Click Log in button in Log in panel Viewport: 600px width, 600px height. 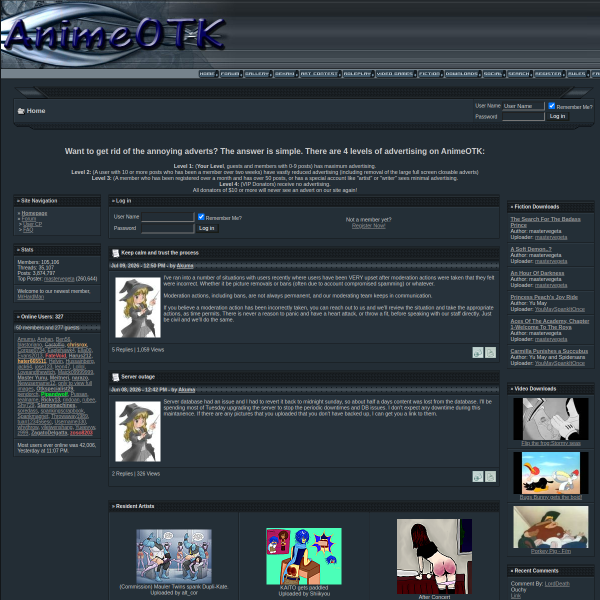pyautogui.click(x=207, y=228)
